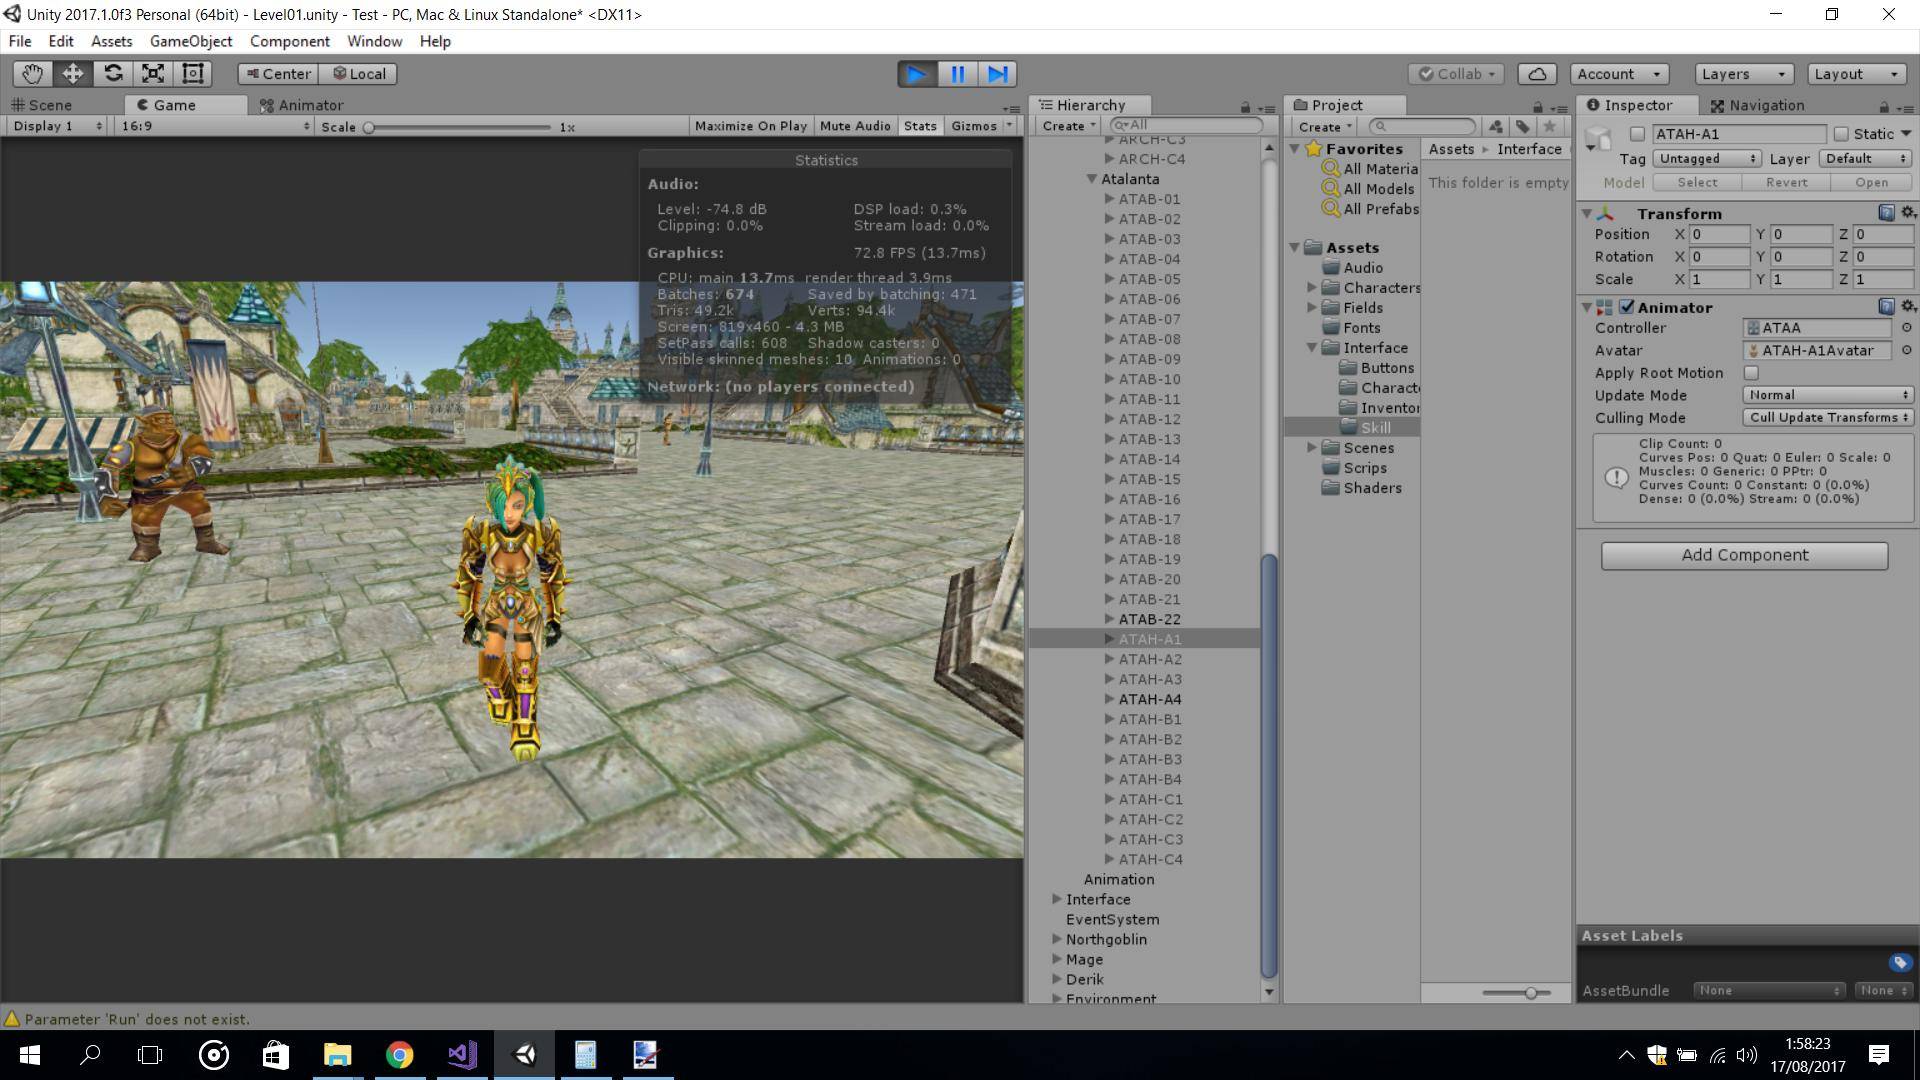Screen dimensions: 1920x1080
Task: Click the Step frame button
Action: (x=997, y=74)
